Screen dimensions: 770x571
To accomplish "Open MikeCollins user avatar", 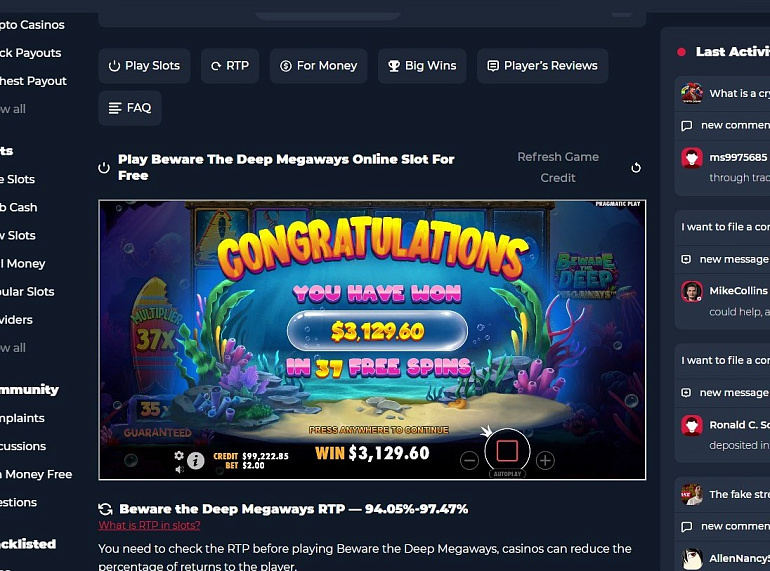I will tap(692, 291).
